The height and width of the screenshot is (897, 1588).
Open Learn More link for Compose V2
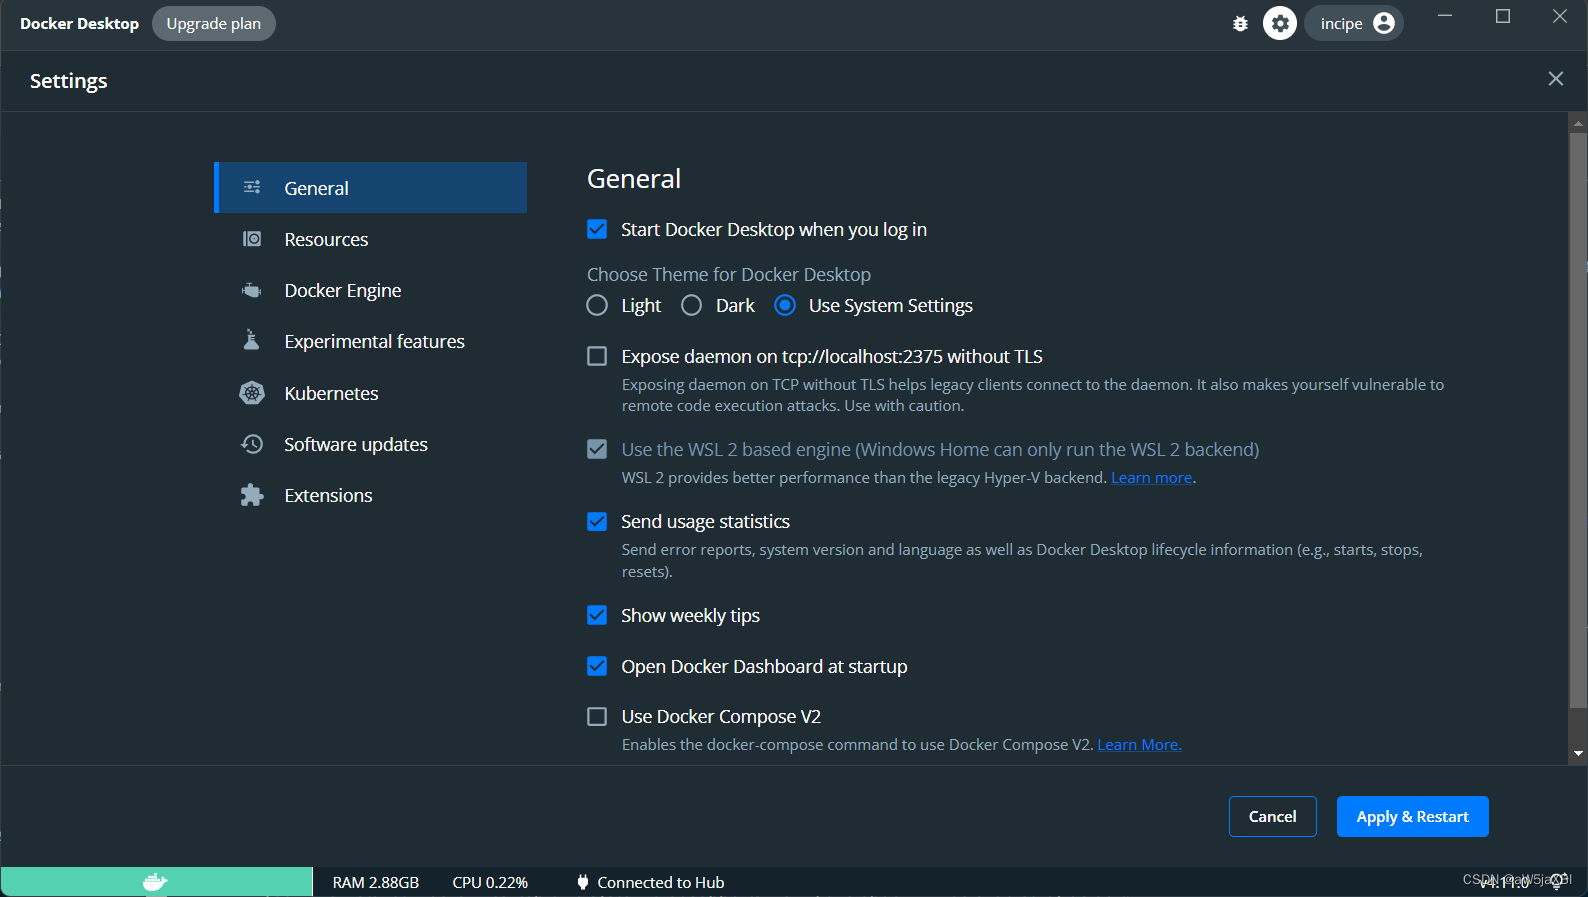(1139, 745)
